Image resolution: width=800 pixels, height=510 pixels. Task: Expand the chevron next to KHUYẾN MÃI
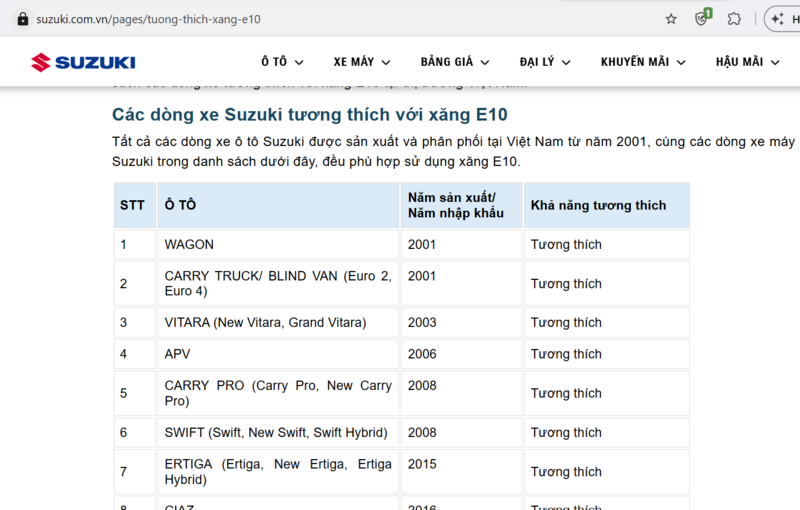click(681, 63)
